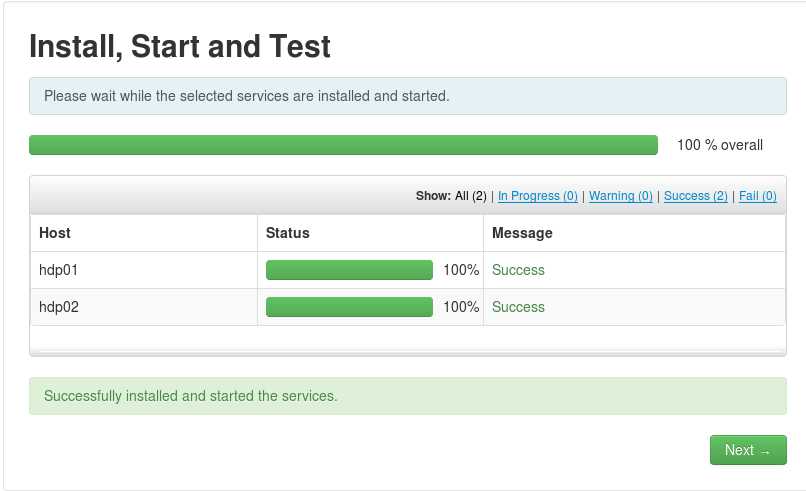806x491 pixels.
Task: Click the Next button
Action: coord(748,450)
